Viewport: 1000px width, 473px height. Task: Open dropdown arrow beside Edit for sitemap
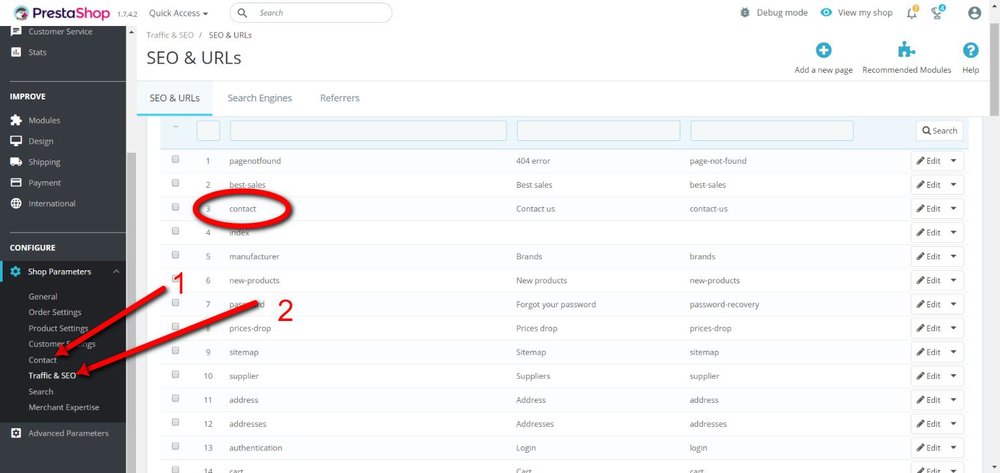pyautogui.click(x=954, y=352)
